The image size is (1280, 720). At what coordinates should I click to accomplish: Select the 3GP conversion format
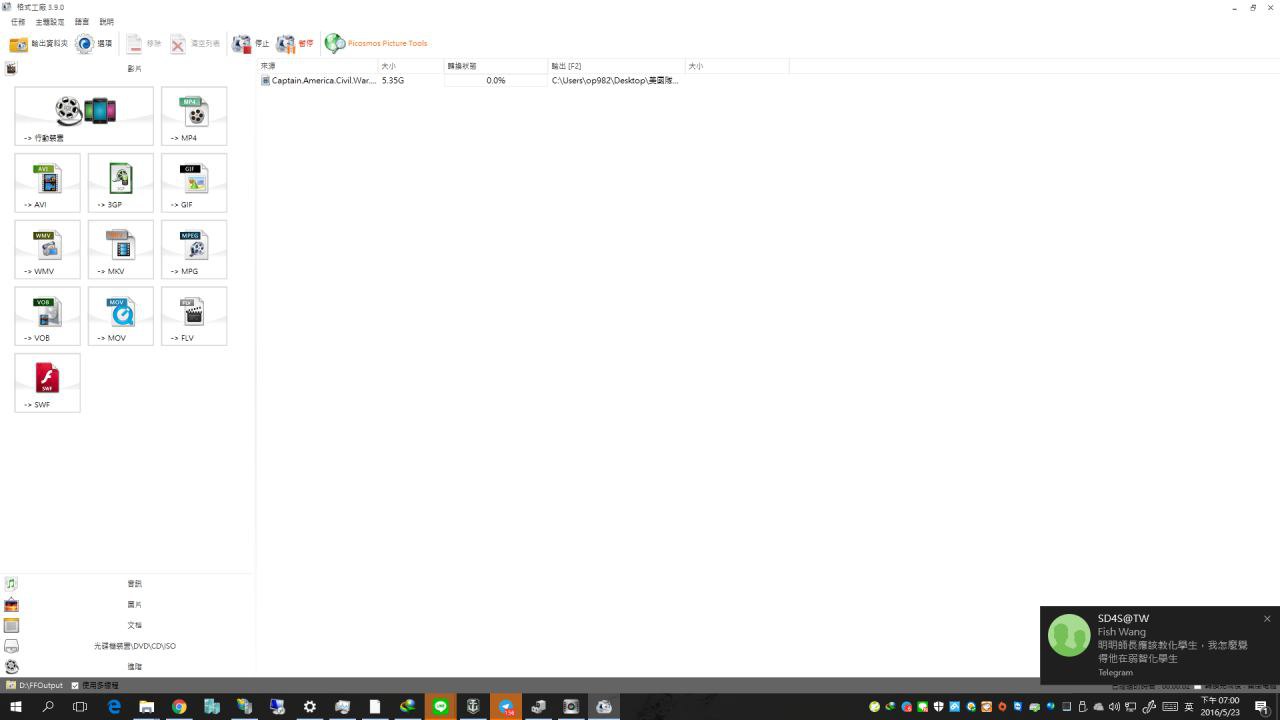coord(121,182)
